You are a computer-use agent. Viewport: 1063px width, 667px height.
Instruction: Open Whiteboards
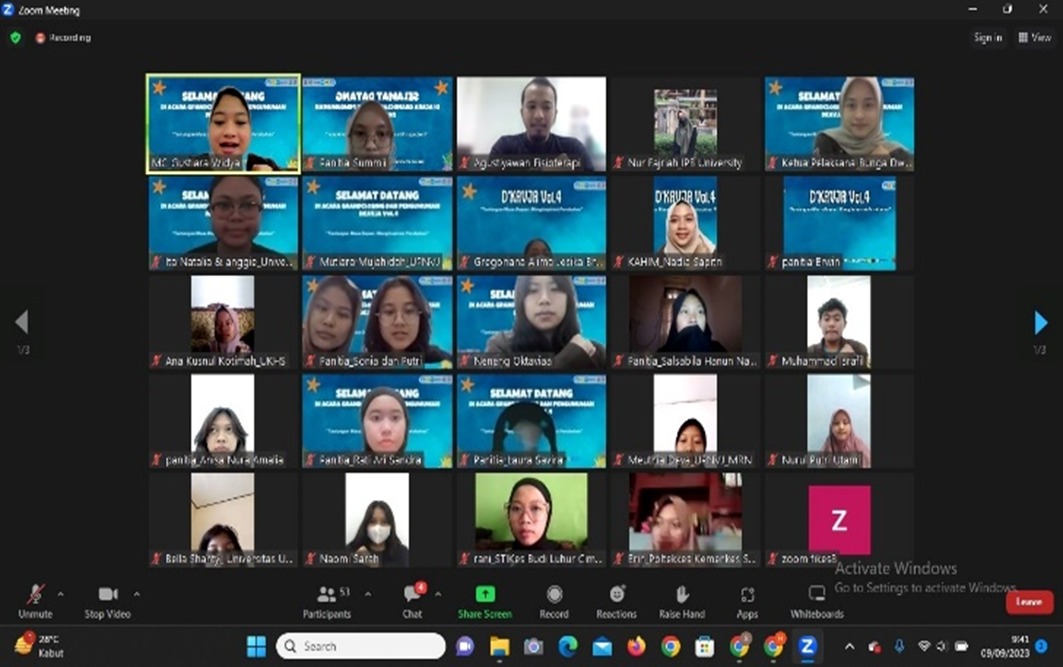[817, 599]
